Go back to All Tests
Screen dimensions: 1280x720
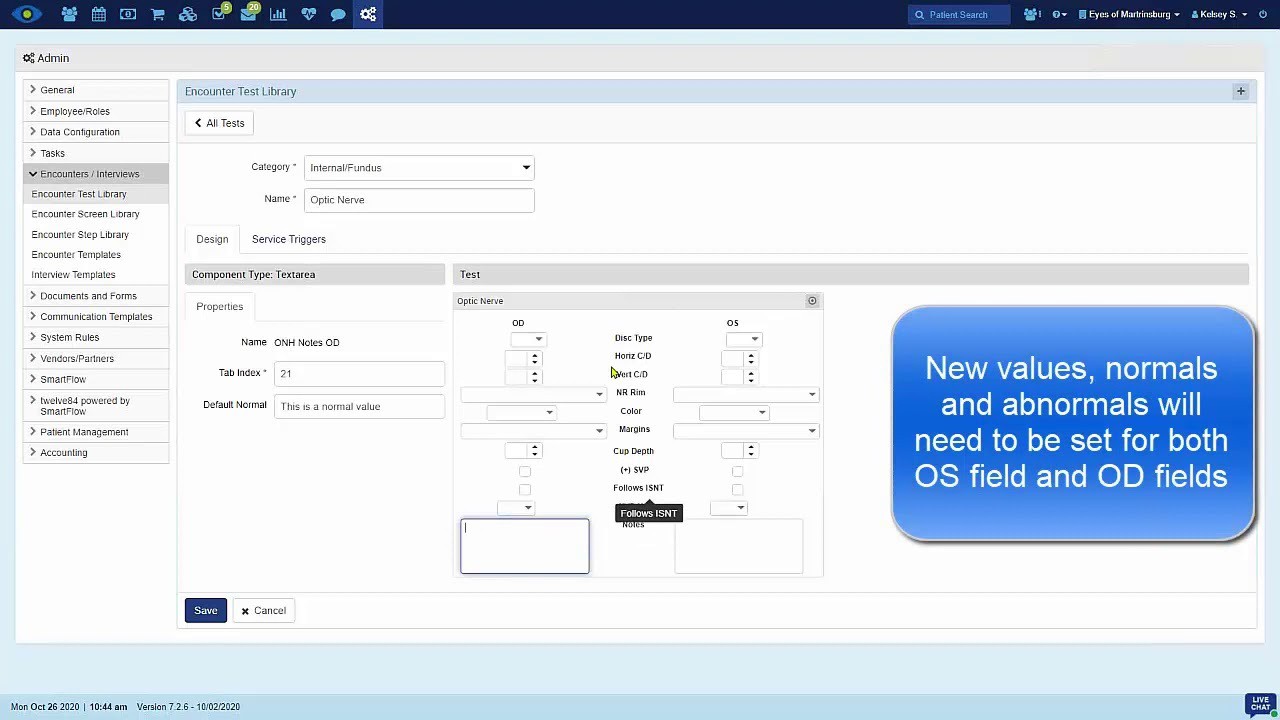click(x=219, y=123)
